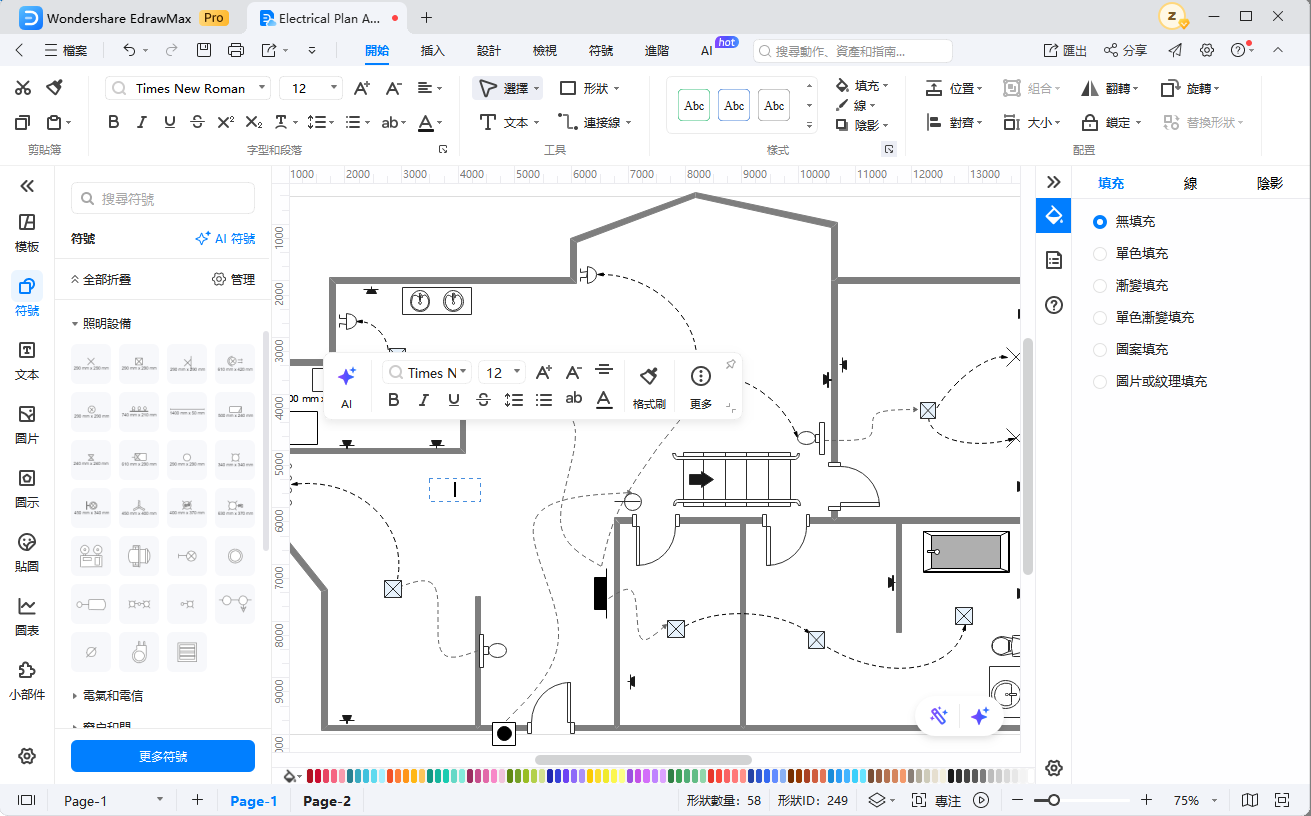This screenshot has height=816, width=1311.
Task: Click the Print icon in top toolbar
Action: click(236, 50)
